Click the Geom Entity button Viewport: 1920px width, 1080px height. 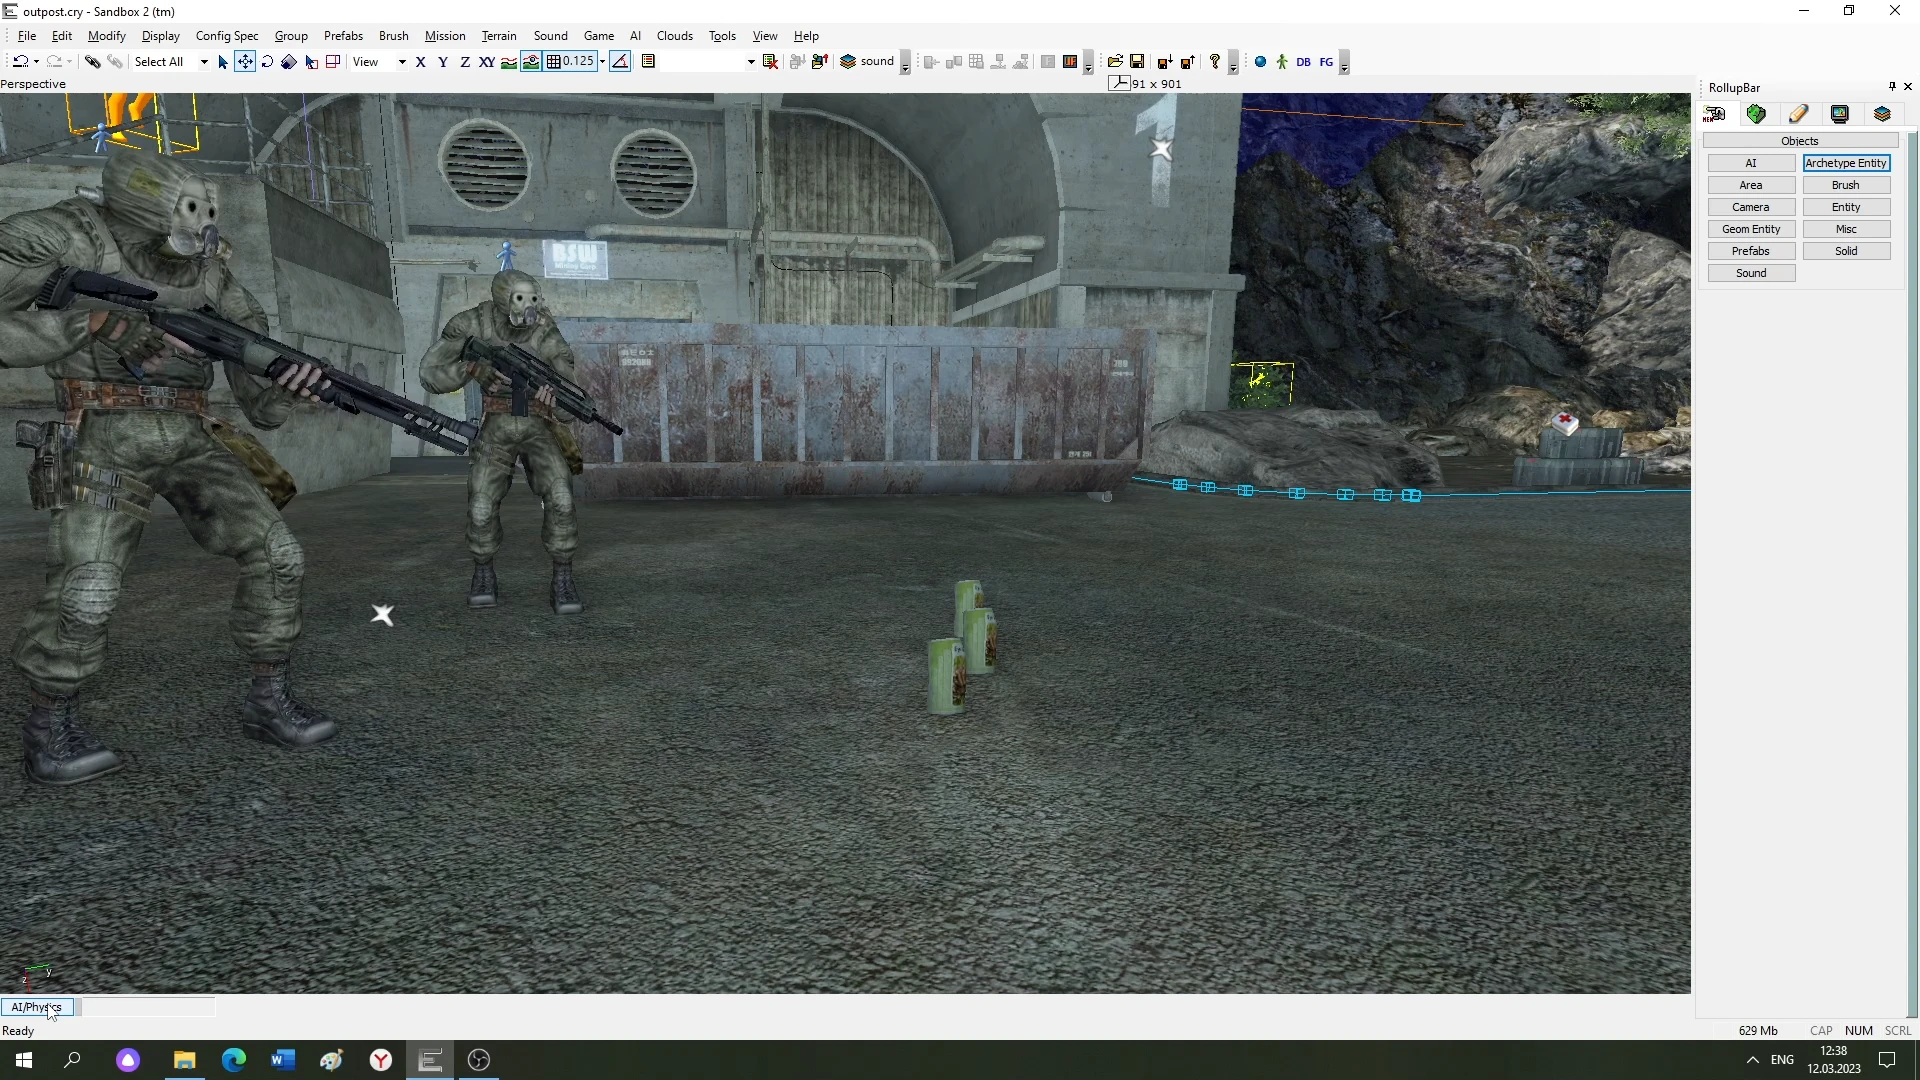(x=1751, y=229)
